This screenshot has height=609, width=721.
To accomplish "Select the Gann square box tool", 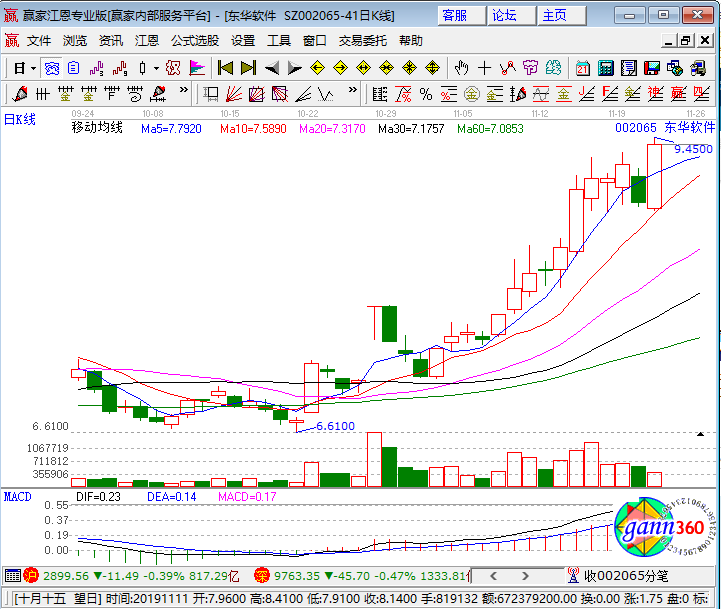I will (211, 94).
